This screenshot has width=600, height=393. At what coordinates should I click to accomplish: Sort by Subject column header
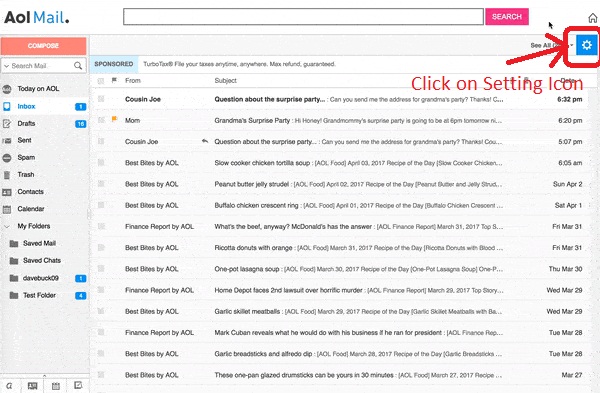tap(225, 81)
